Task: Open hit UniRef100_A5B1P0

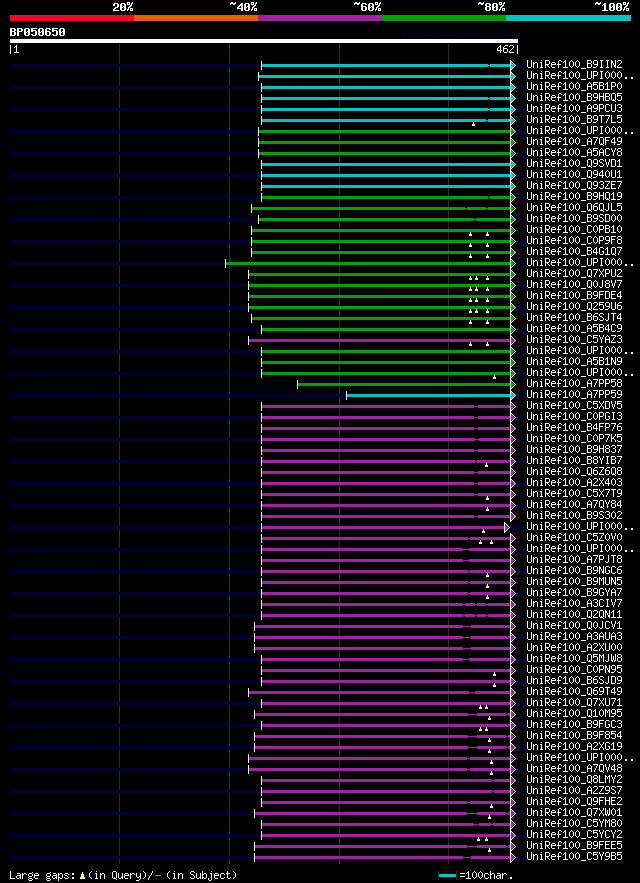Action: click(574, 86)
